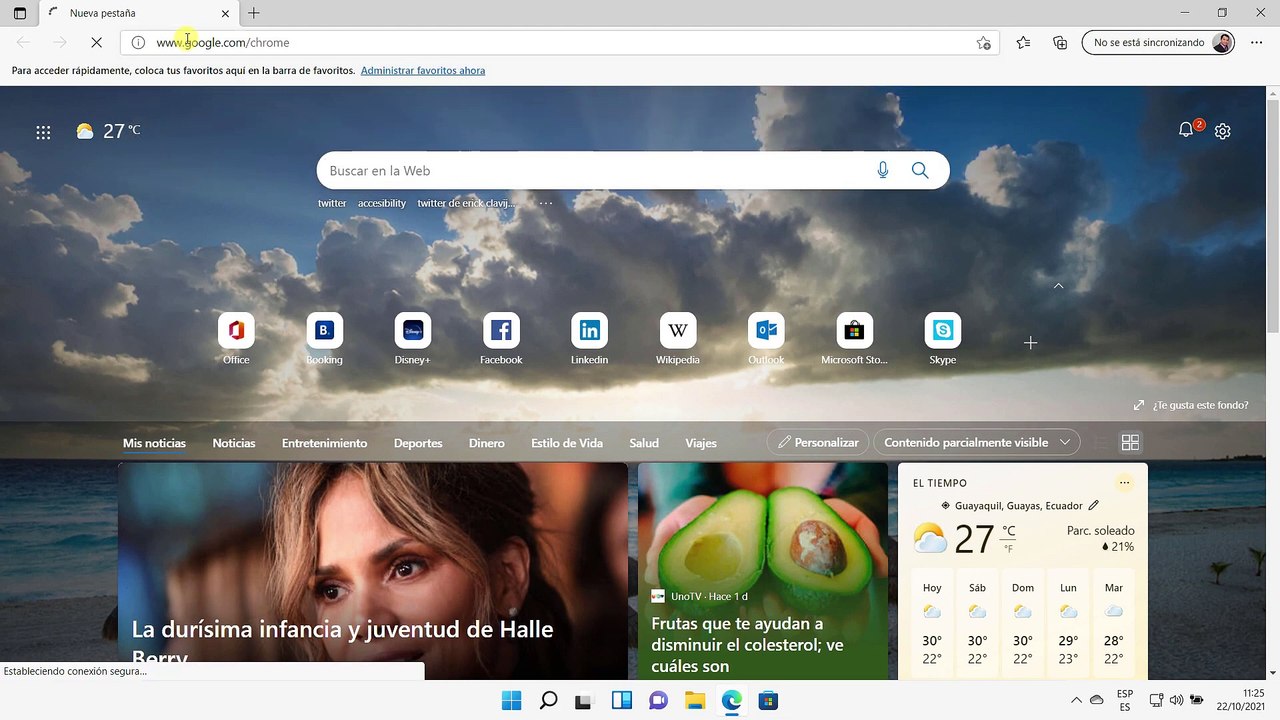Open the tab actions menu icon
Image resolution: width=1280 pixels, height=720 pixels.
coord(19,13)
